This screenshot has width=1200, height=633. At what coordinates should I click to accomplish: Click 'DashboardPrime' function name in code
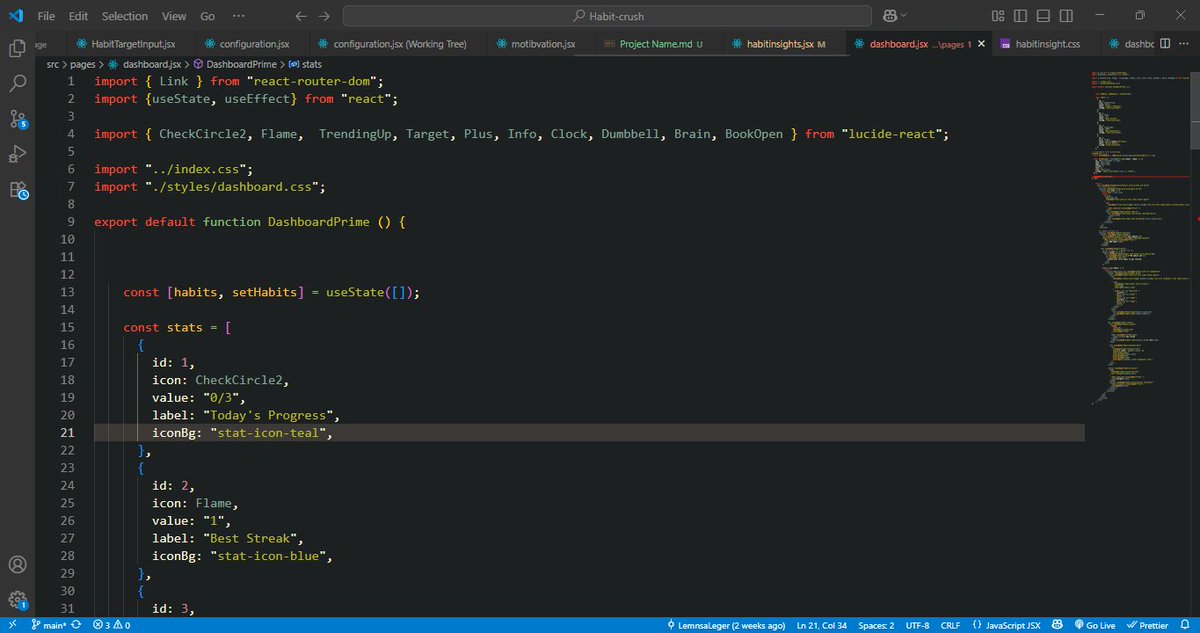[318, 222]
